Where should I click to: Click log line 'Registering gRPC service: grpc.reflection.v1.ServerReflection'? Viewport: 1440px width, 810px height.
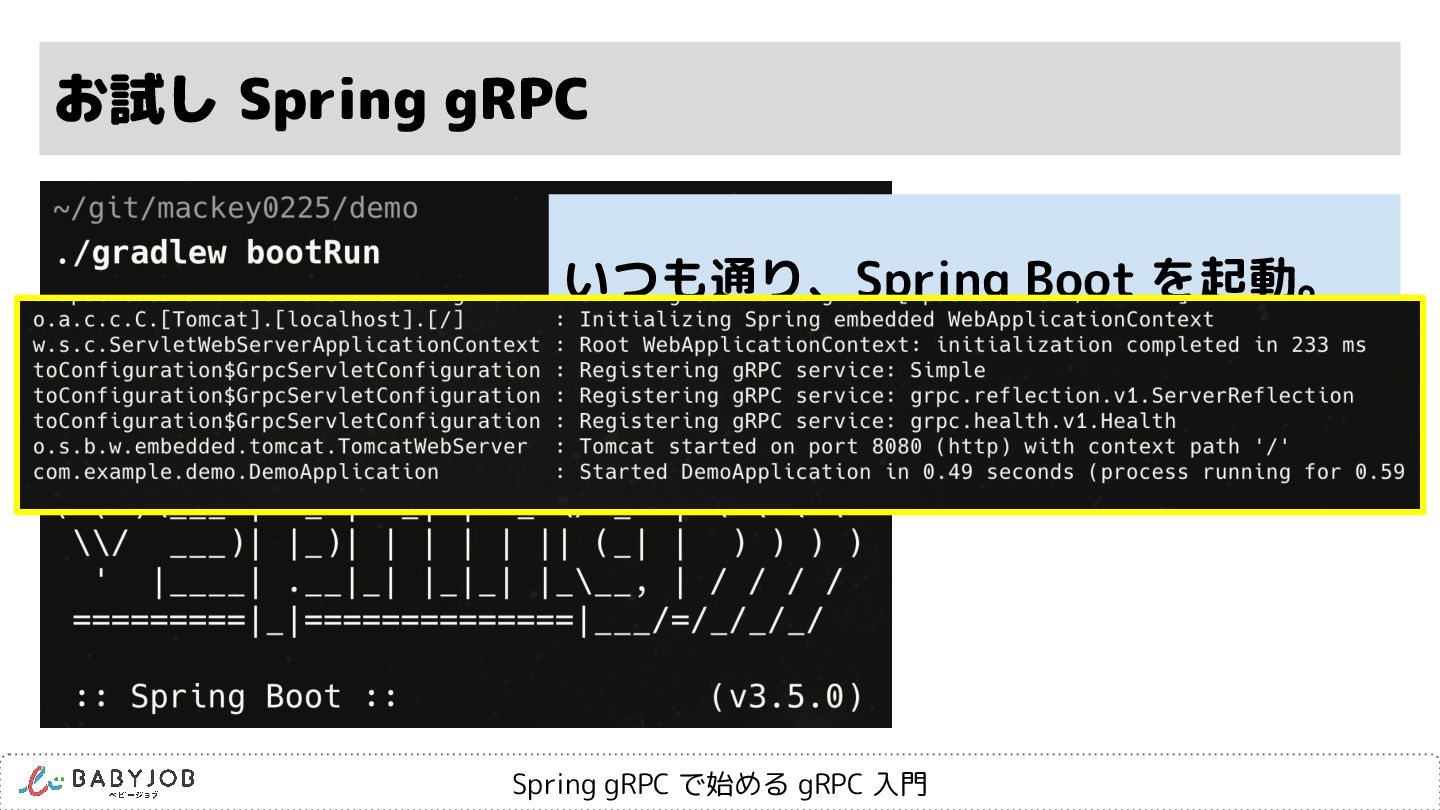(966, 396)
